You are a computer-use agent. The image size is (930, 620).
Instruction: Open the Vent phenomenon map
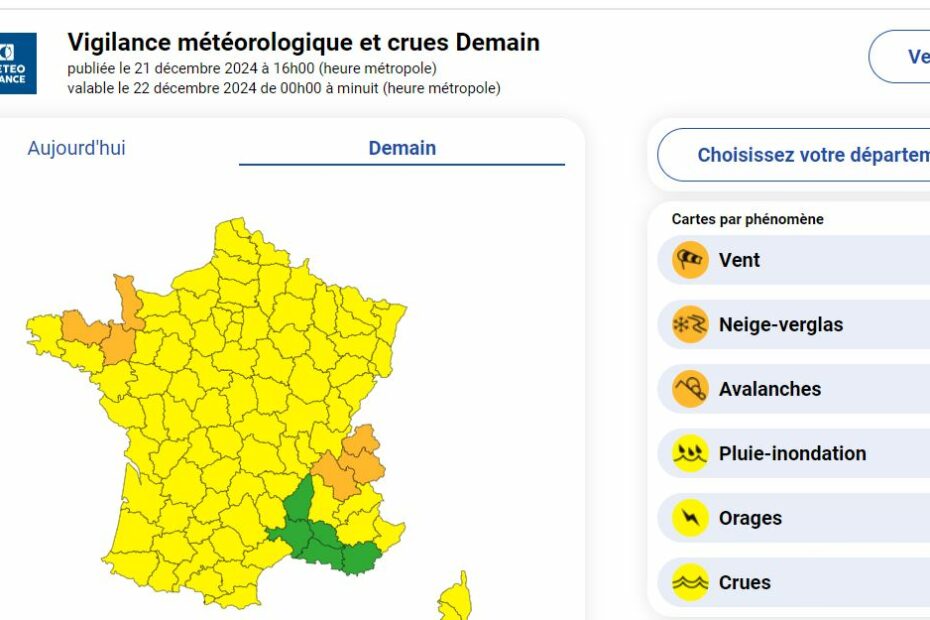point(794,260)
